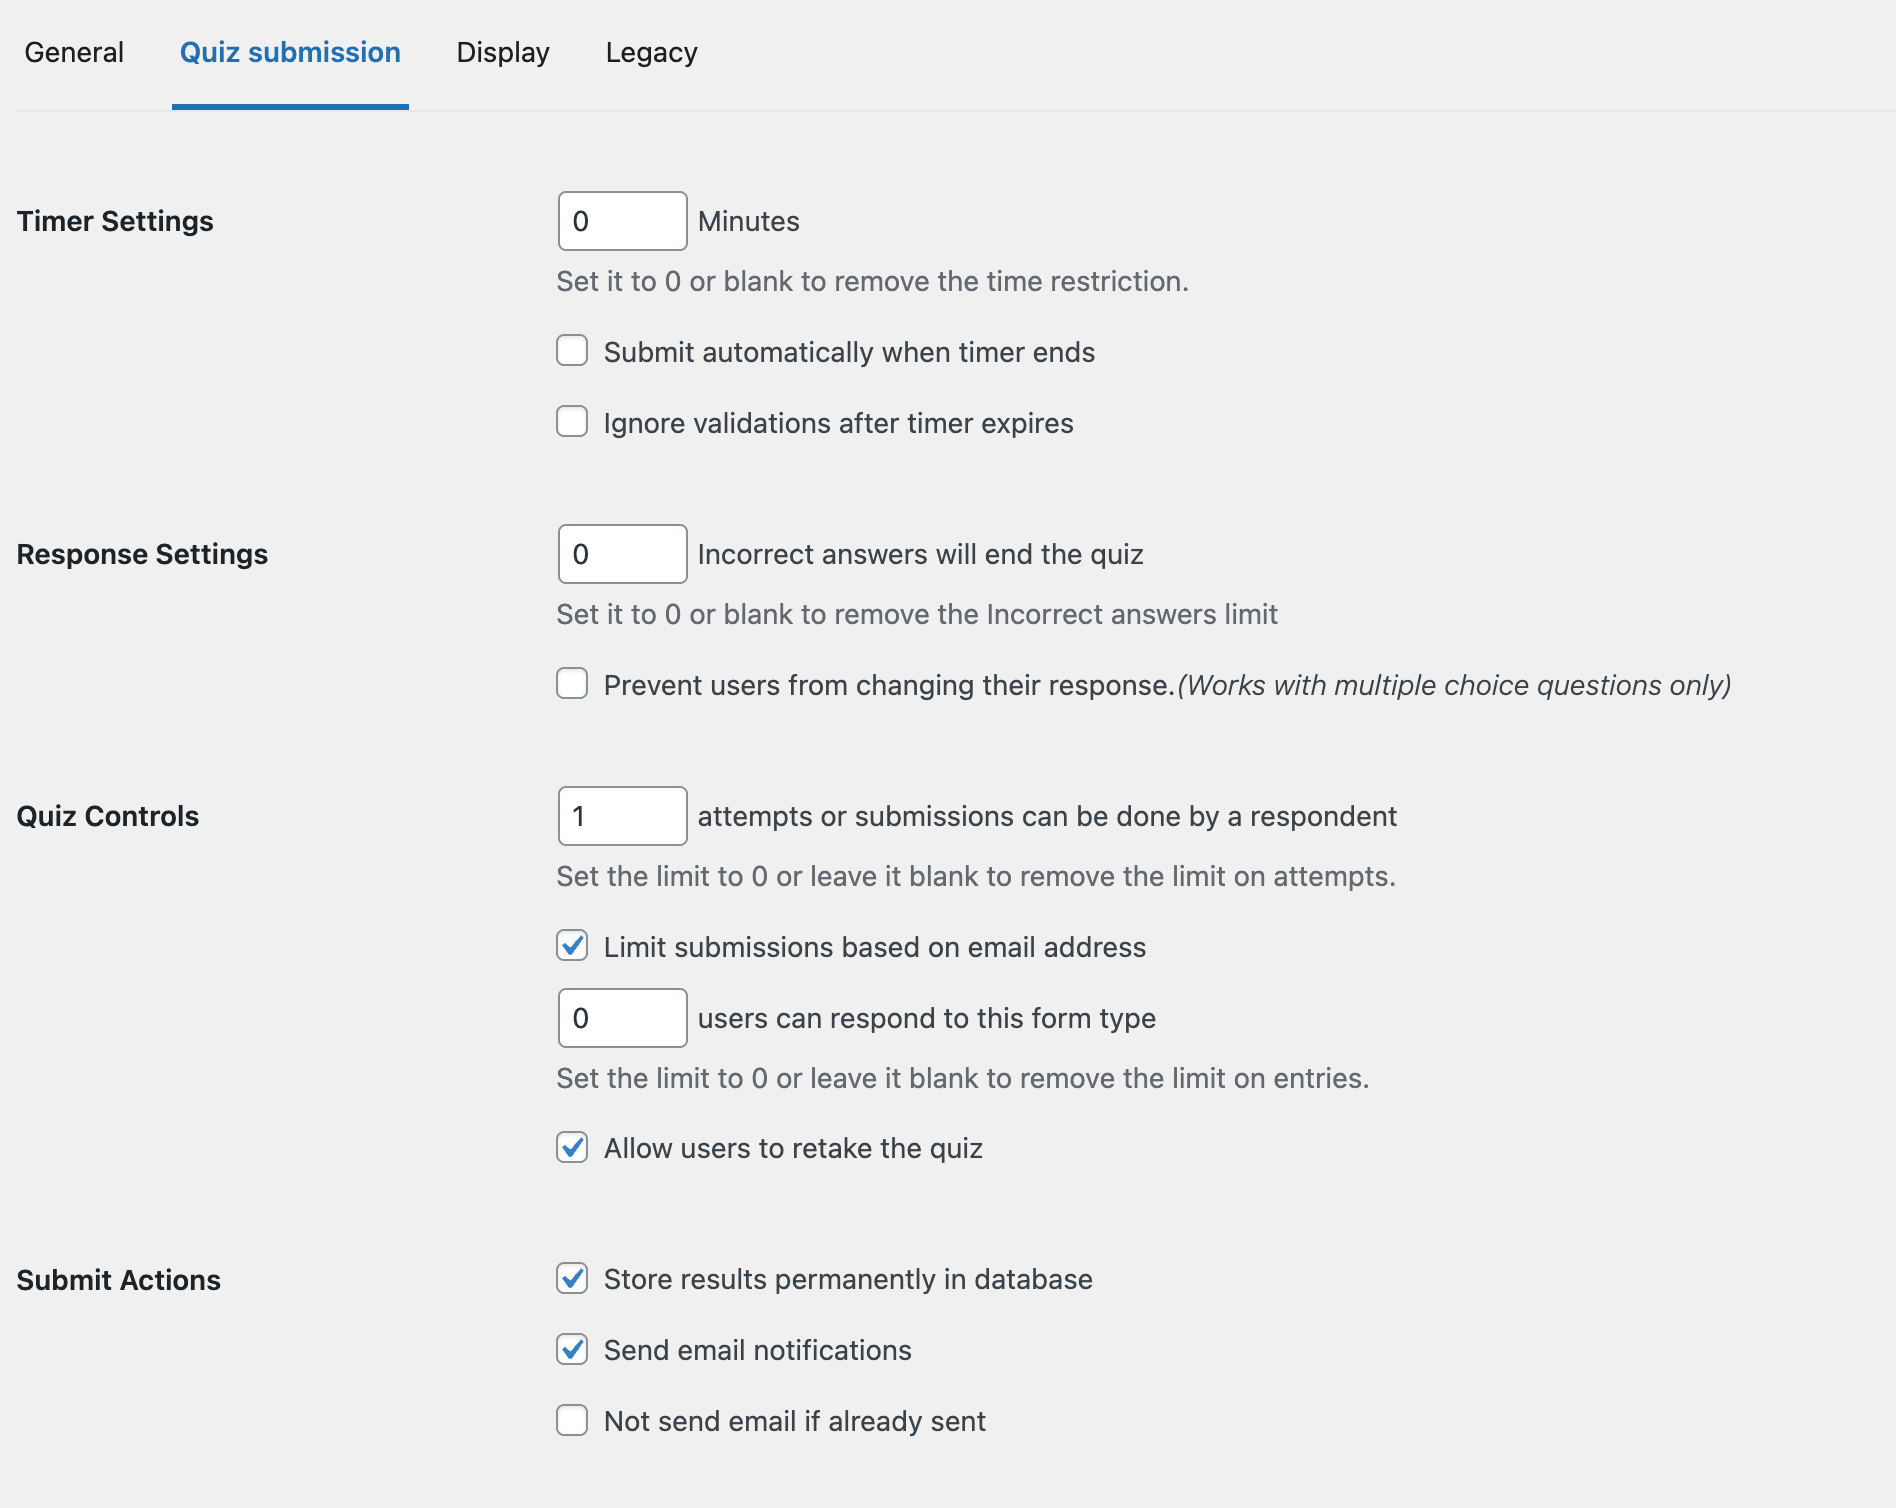This screenshot has height=1508, width=1896.
Task: Click the attempts per respondent input box
Action: 622,816
